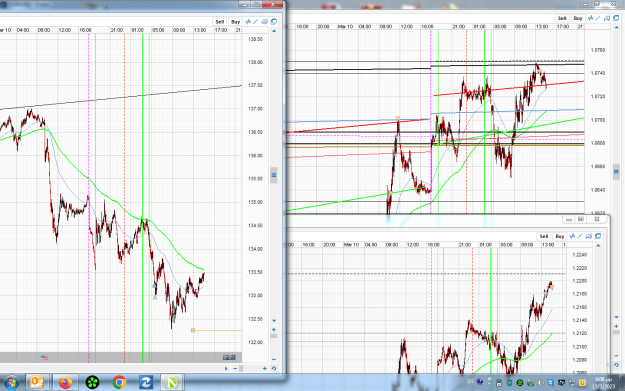Click price alert icon in bottom-right chart
The height and width of the screenshot is (391, 625).
(589, 236)
